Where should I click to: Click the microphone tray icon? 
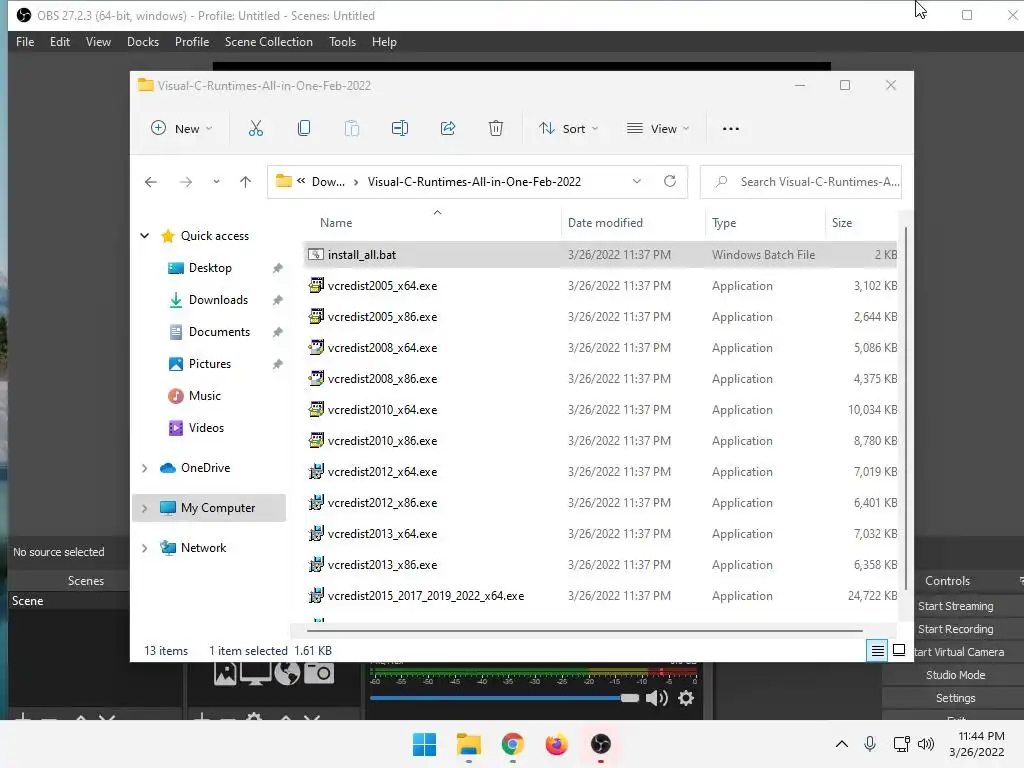coord(870,744)
